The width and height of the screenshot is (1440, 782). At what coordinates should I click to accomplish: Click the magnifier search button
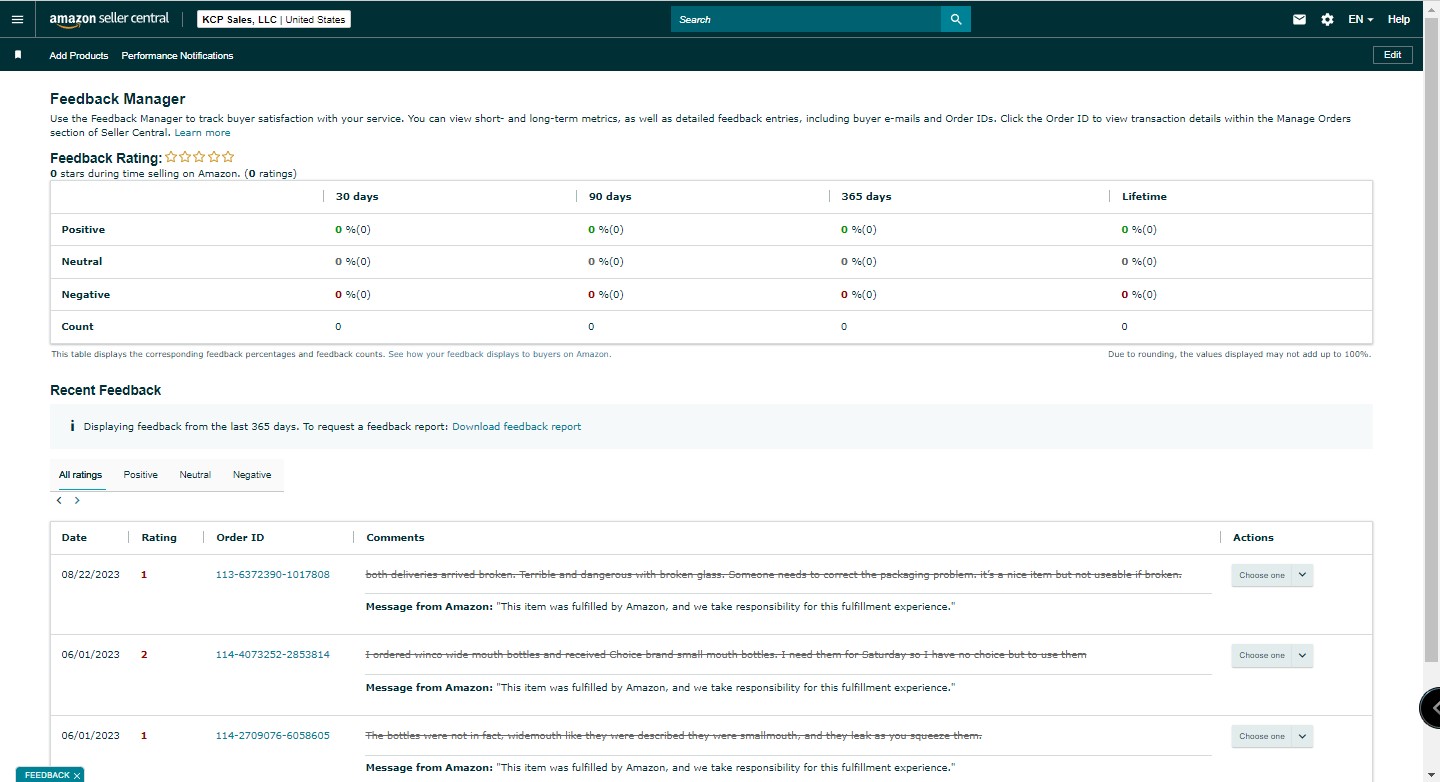click(956, 19)
